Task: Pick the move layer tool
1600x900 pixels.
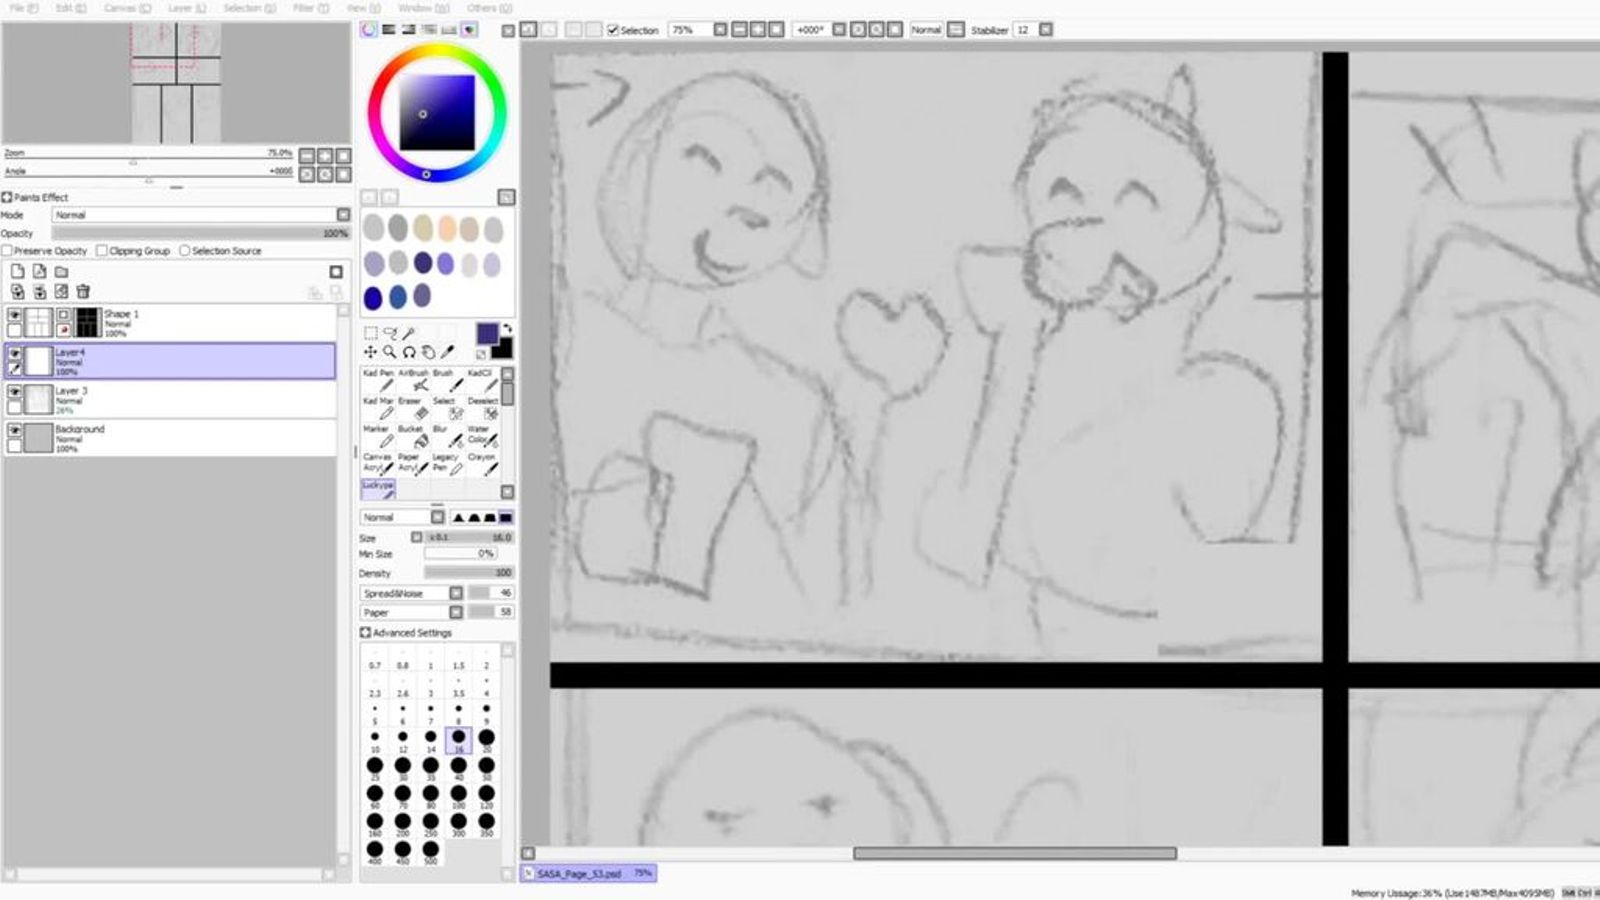Action: pyautogui.click(x=370, y=352)
